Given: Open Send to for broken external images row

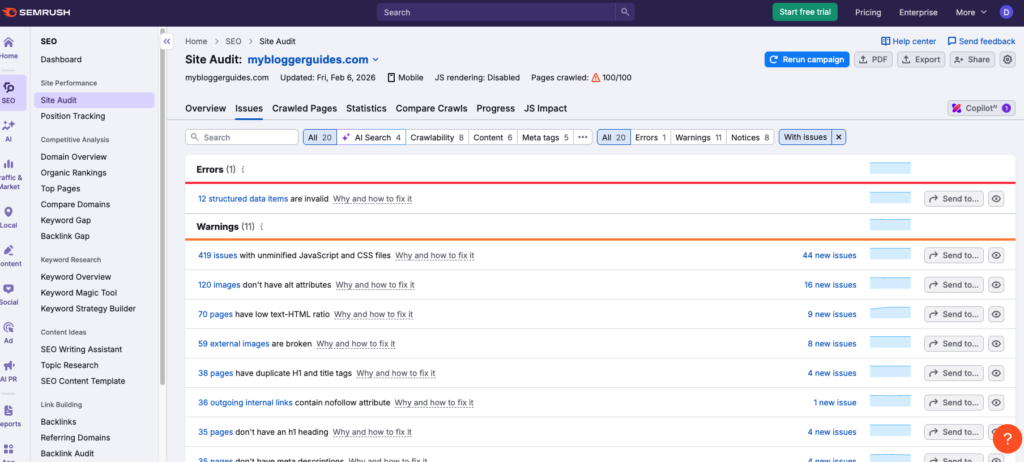Looking at the screenshot, I should pos(953,344).
